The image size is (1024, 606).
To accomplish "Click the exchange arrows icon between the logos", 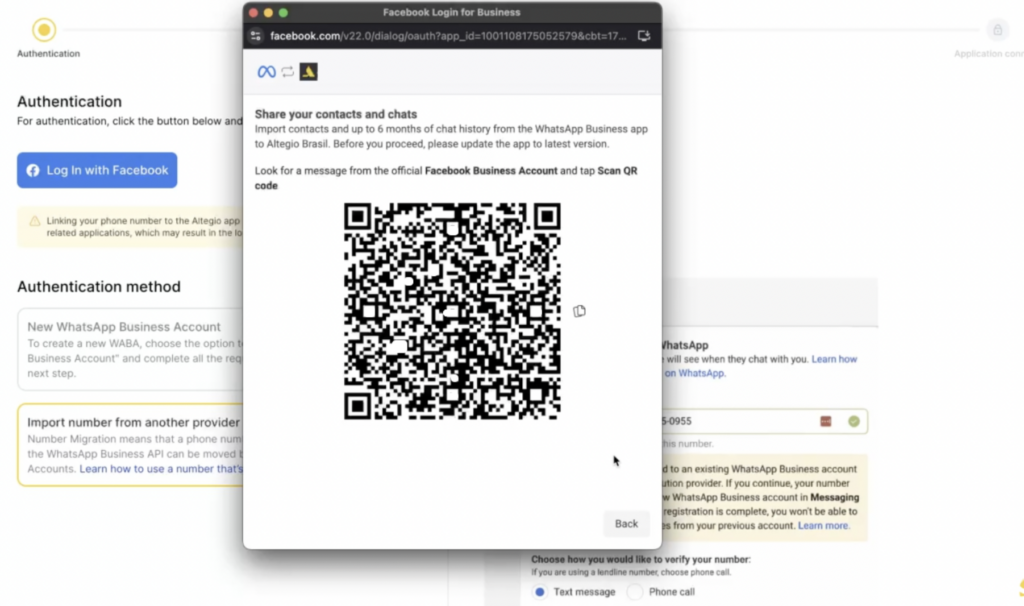I will click(x=287, y=72).
